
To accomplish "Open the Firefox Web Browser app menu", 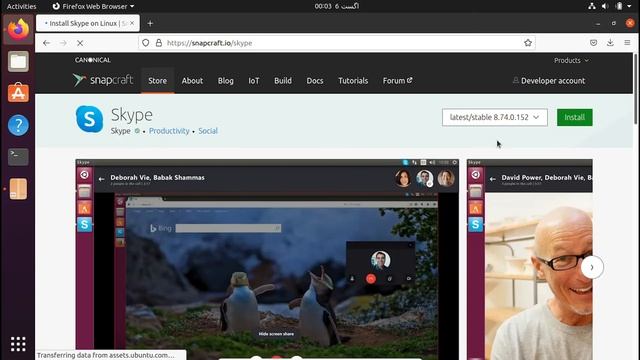I will pos(93,6).
